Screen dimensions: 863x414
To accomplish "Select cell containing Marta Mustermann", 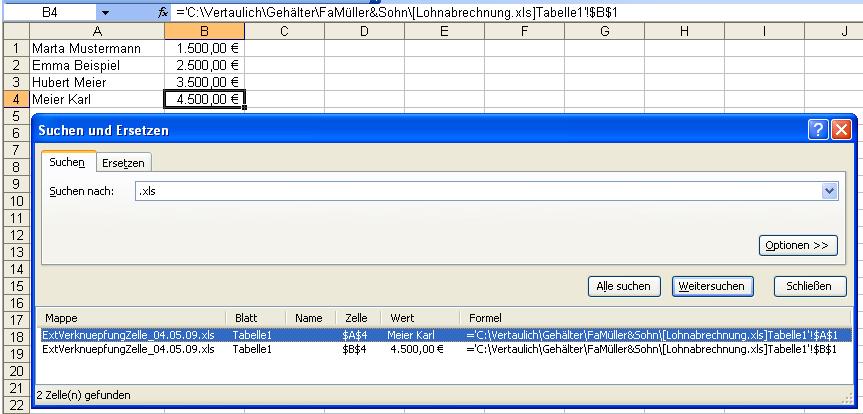I will click(96, 48).
